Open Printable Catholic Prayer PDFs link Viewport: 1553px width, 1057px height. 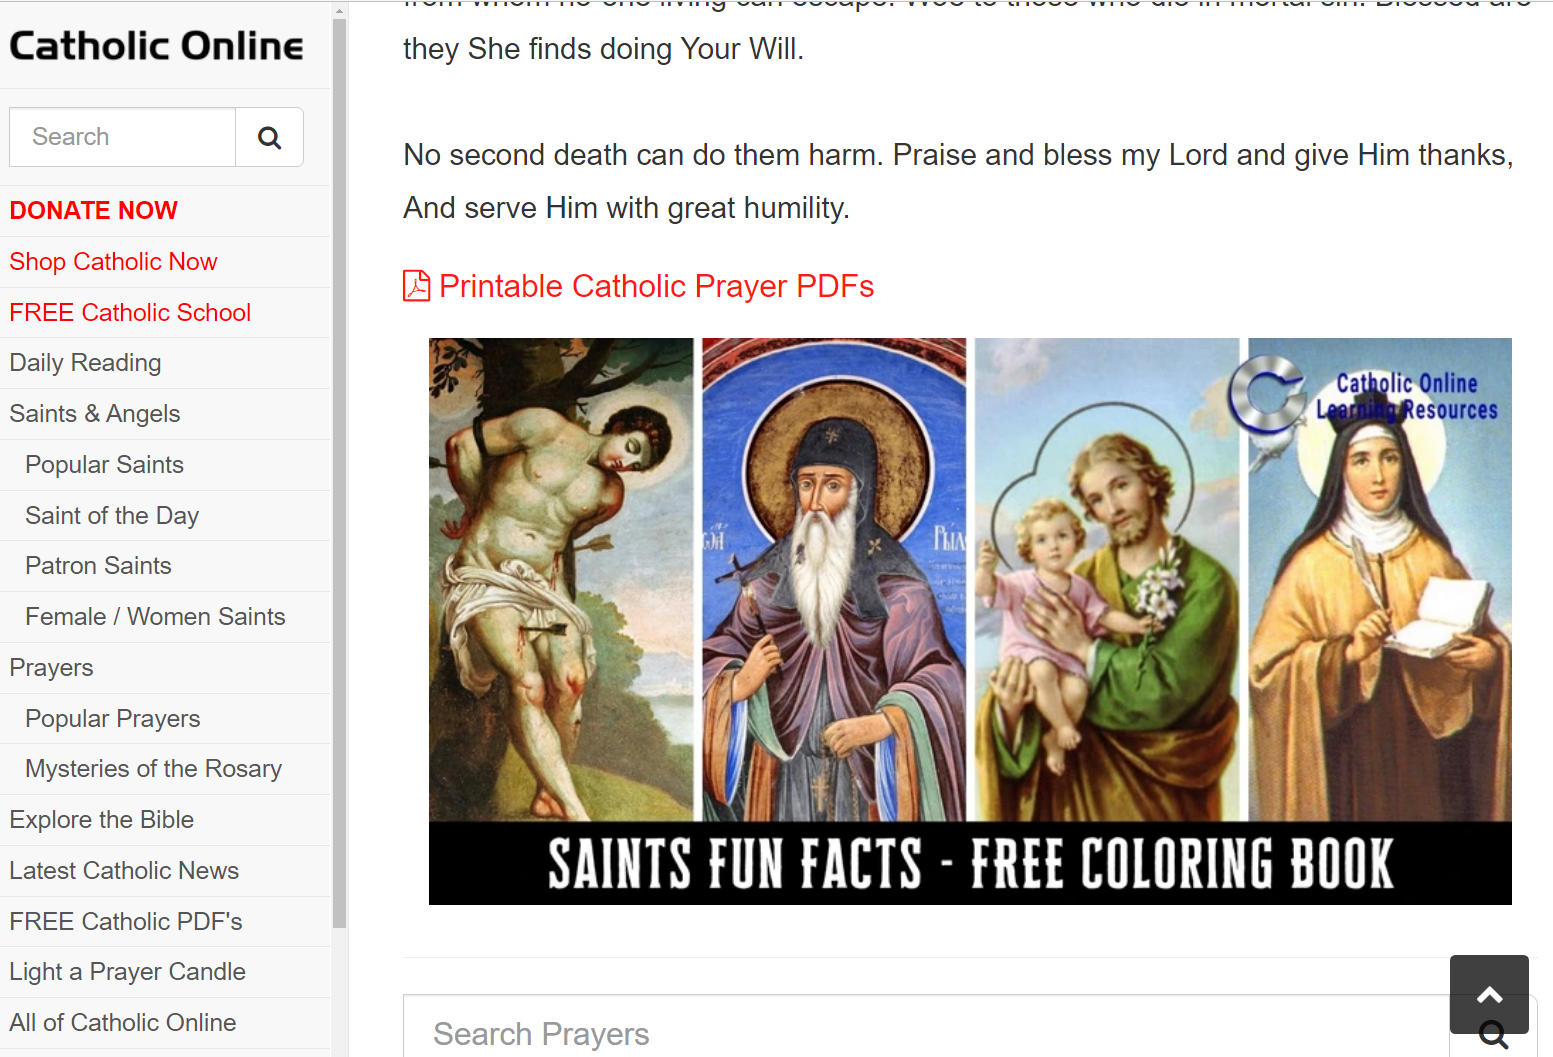click(656, 287)
